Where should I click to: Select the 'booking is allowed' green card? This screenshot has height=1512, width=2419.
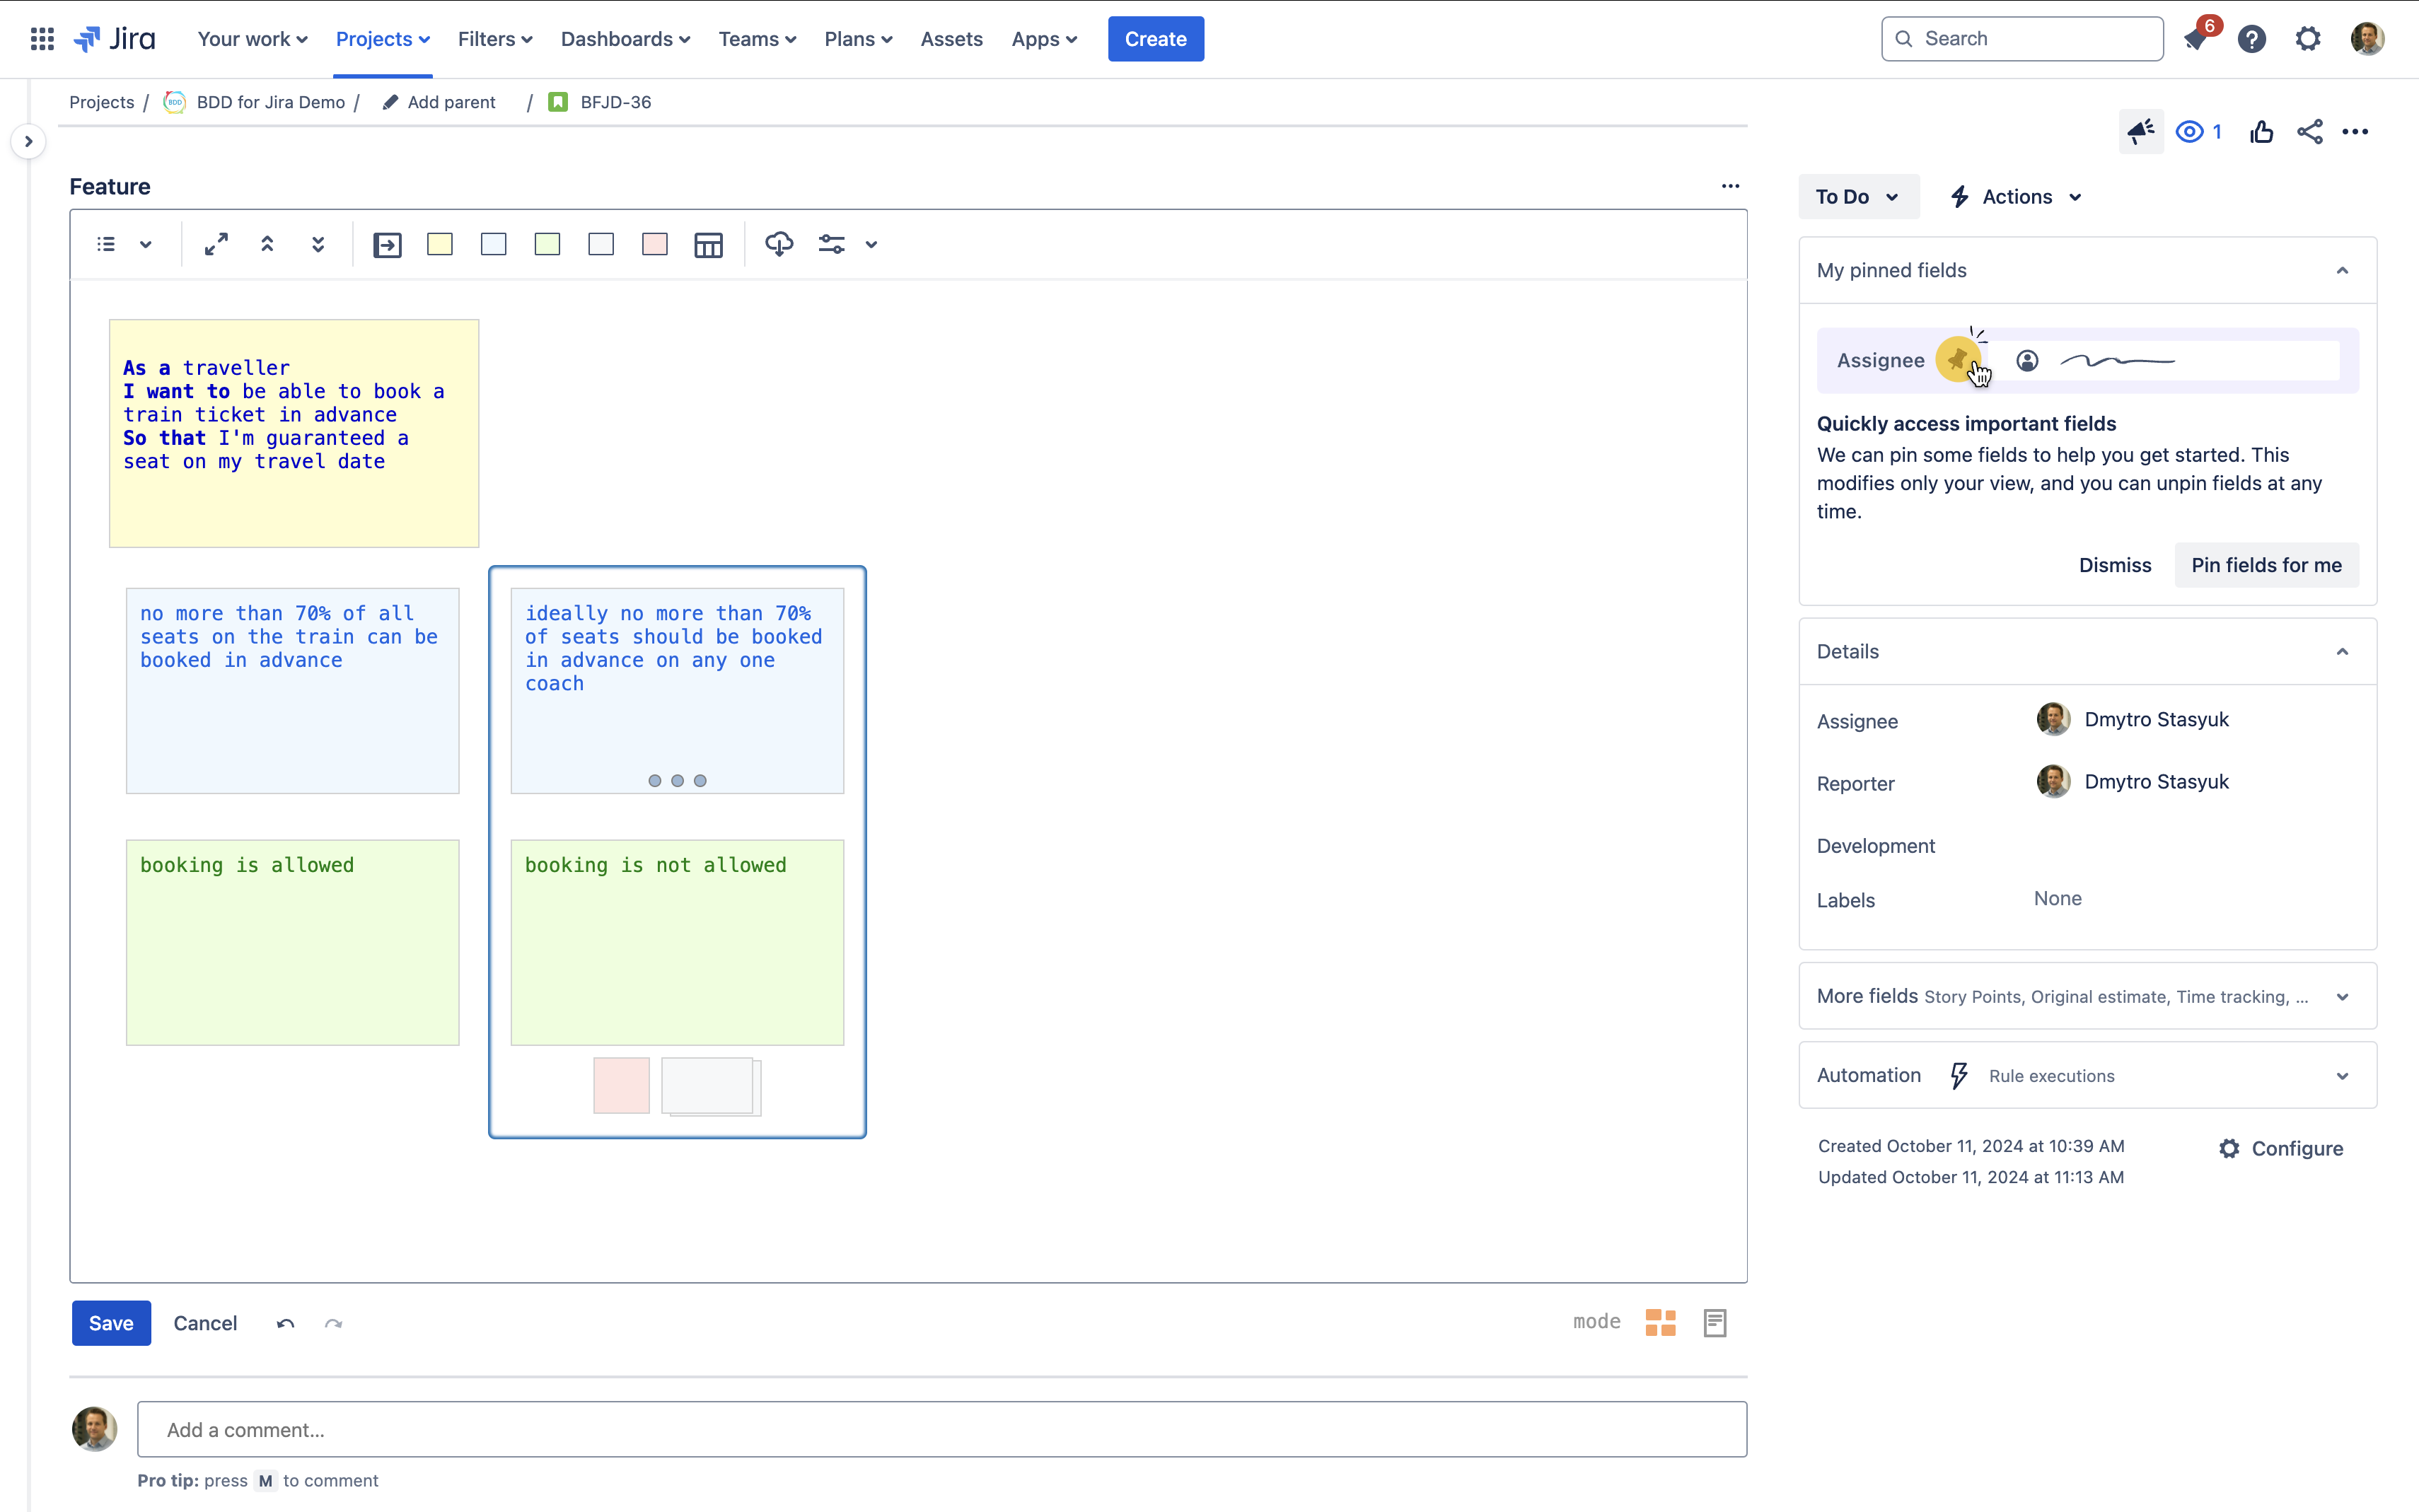pos(292,942)
